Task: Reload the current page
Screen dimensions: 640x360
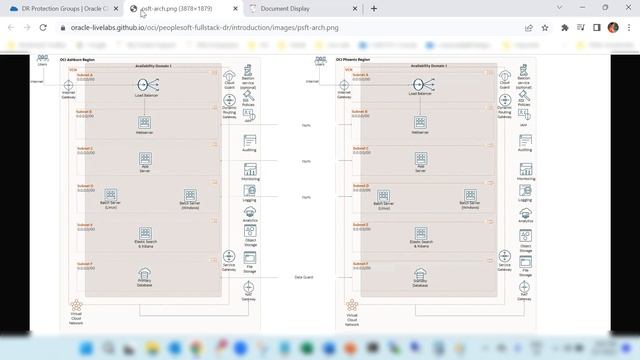Action: click(43, 28)
